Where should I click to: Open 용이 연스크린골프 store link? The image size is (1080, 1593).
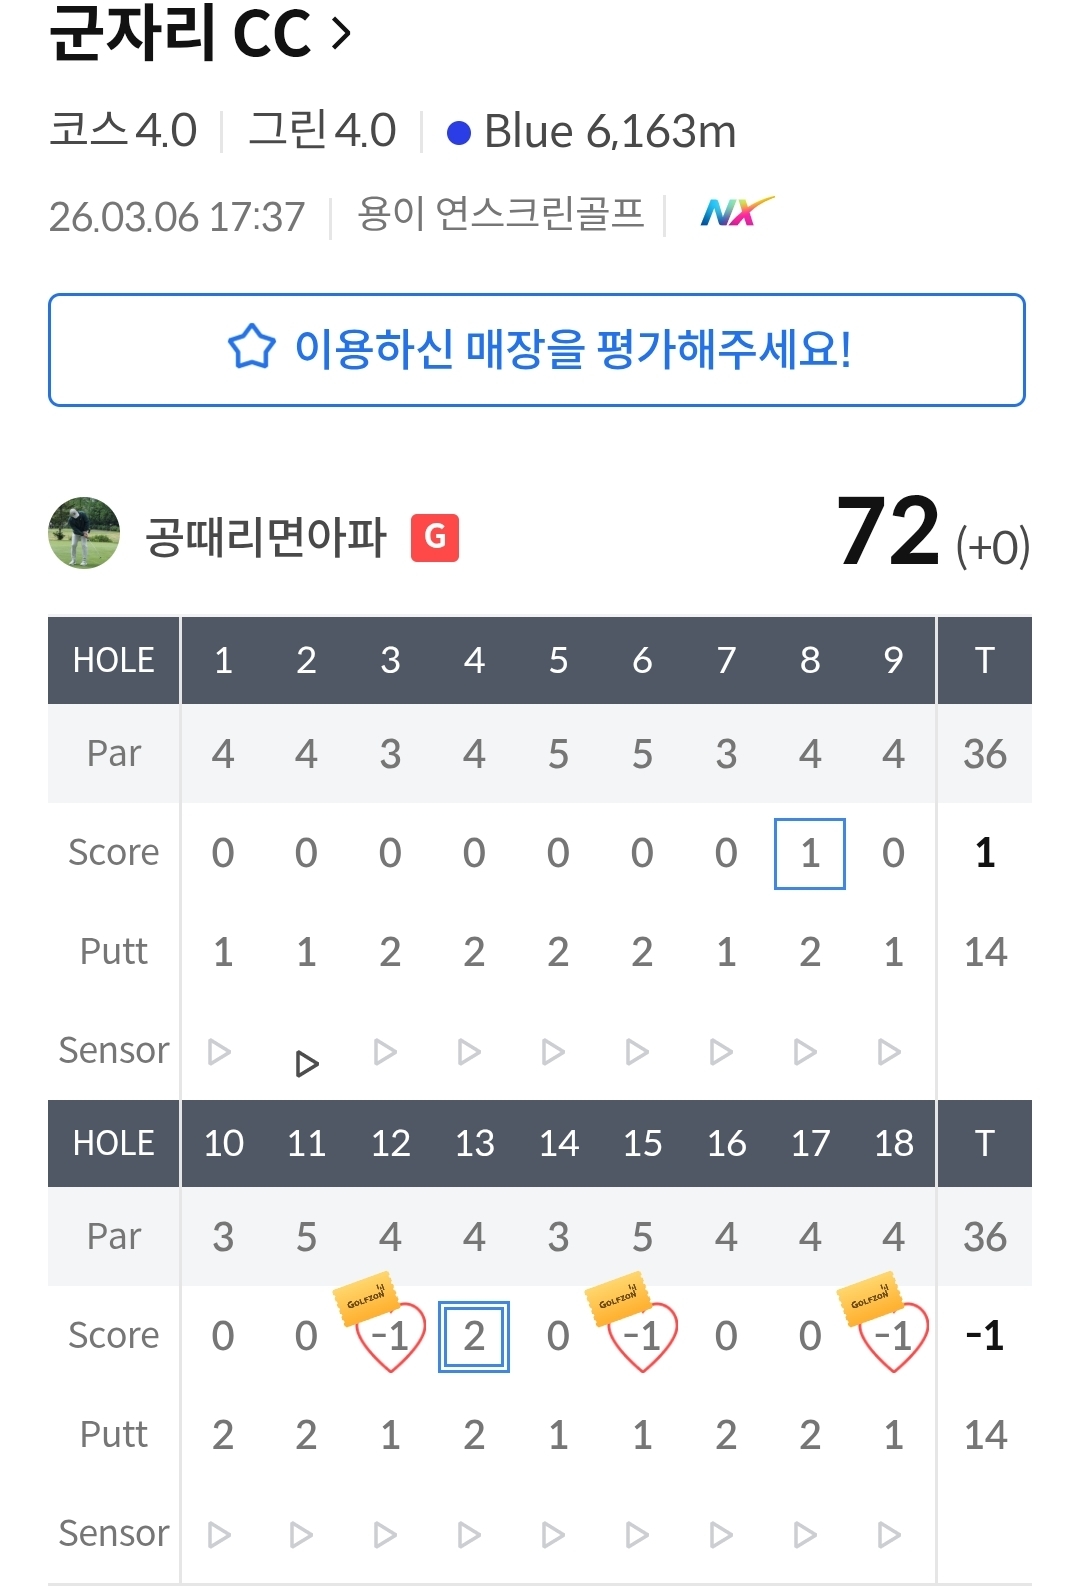[501, 214]
